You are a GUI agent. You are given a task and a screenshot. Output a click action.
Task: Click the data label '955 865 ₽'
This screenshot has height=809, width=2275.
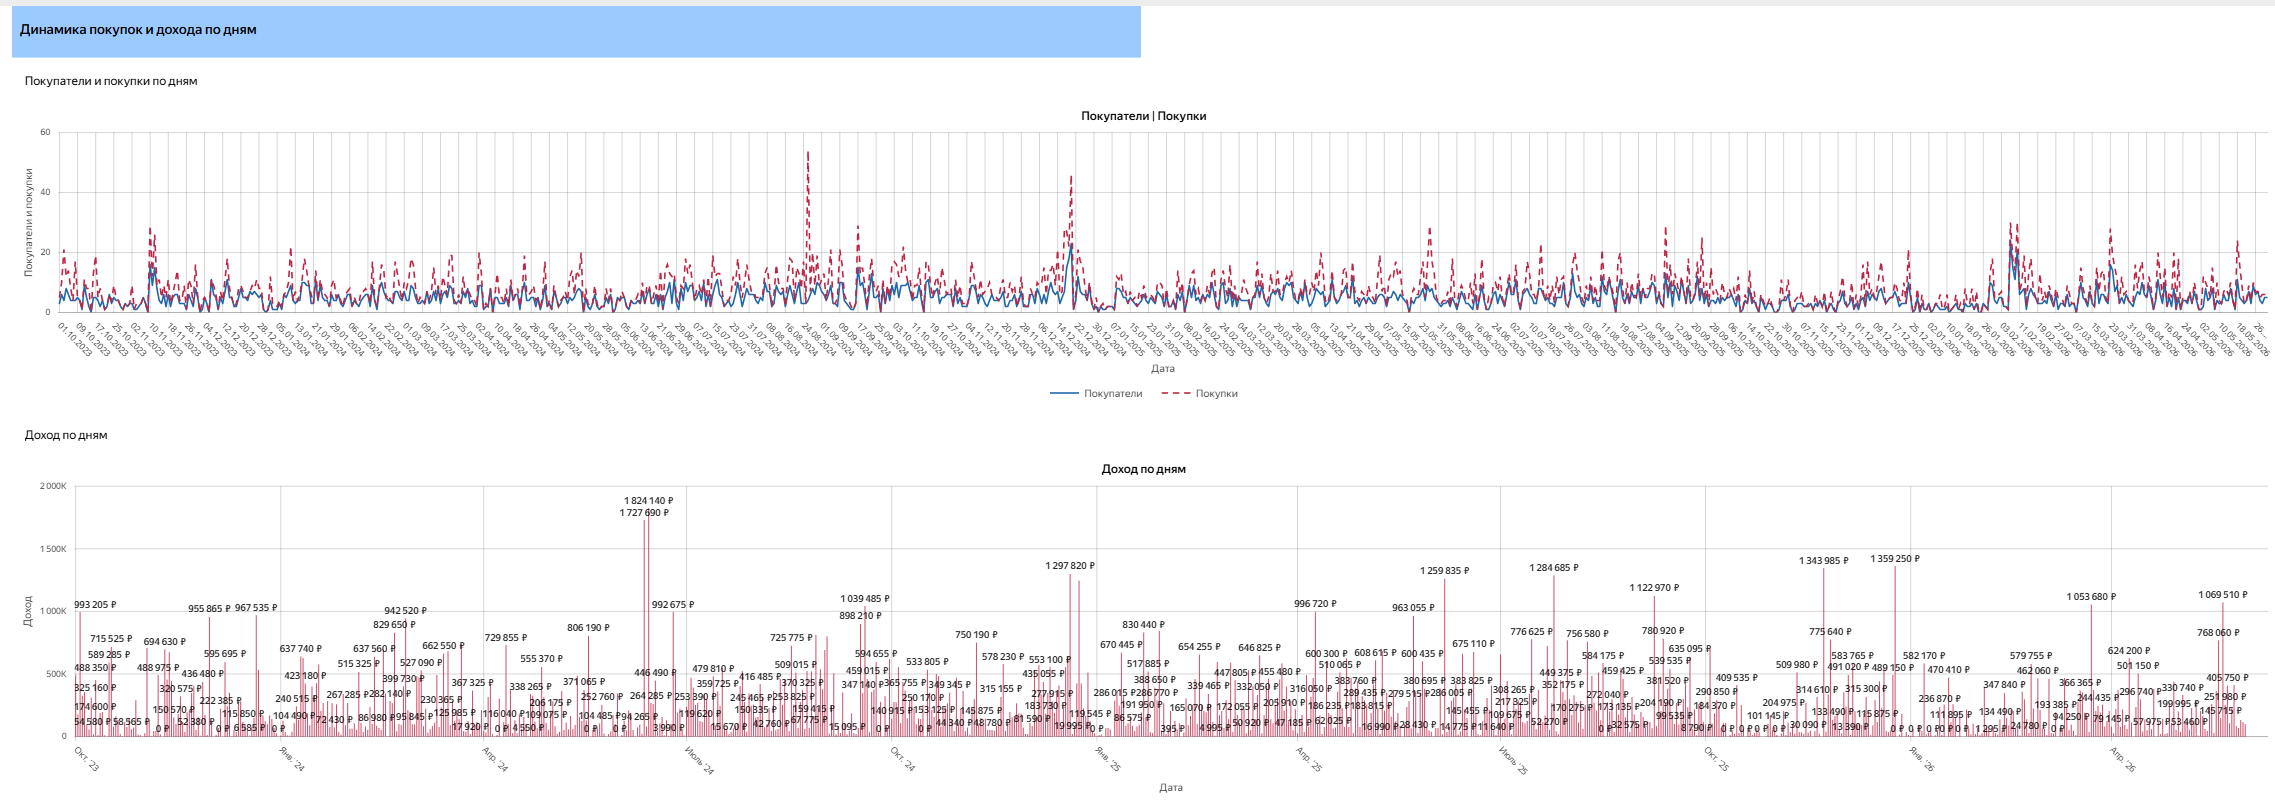[209, 609]
